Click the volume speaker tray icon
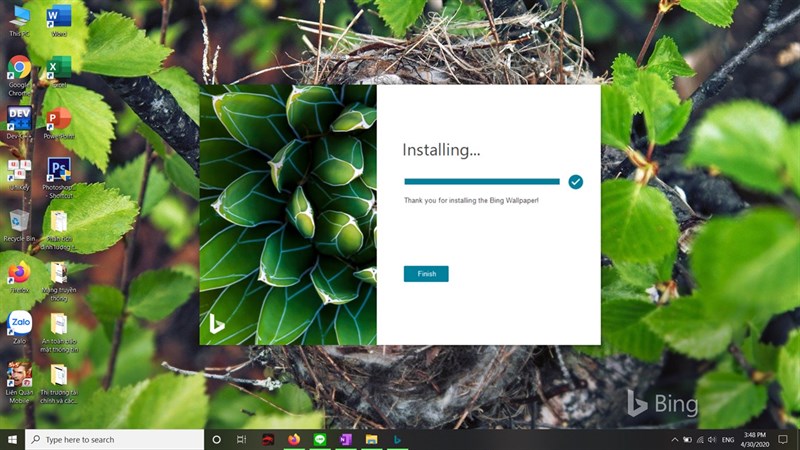 pyautogui.click(x=712, y=439)
